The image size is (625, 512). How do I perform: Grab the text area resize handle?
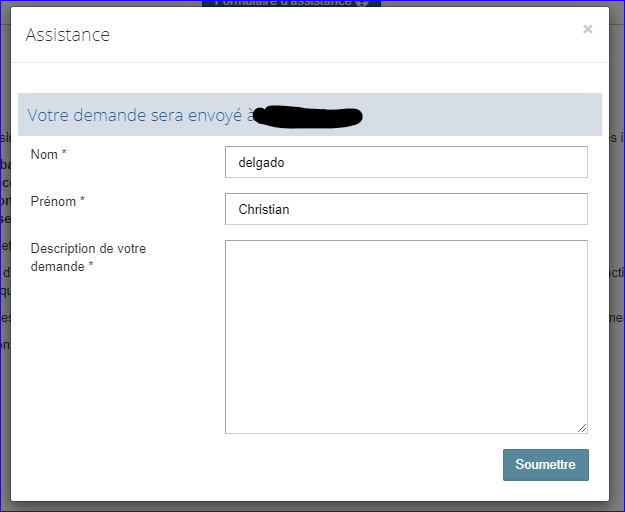click(582, 428)
